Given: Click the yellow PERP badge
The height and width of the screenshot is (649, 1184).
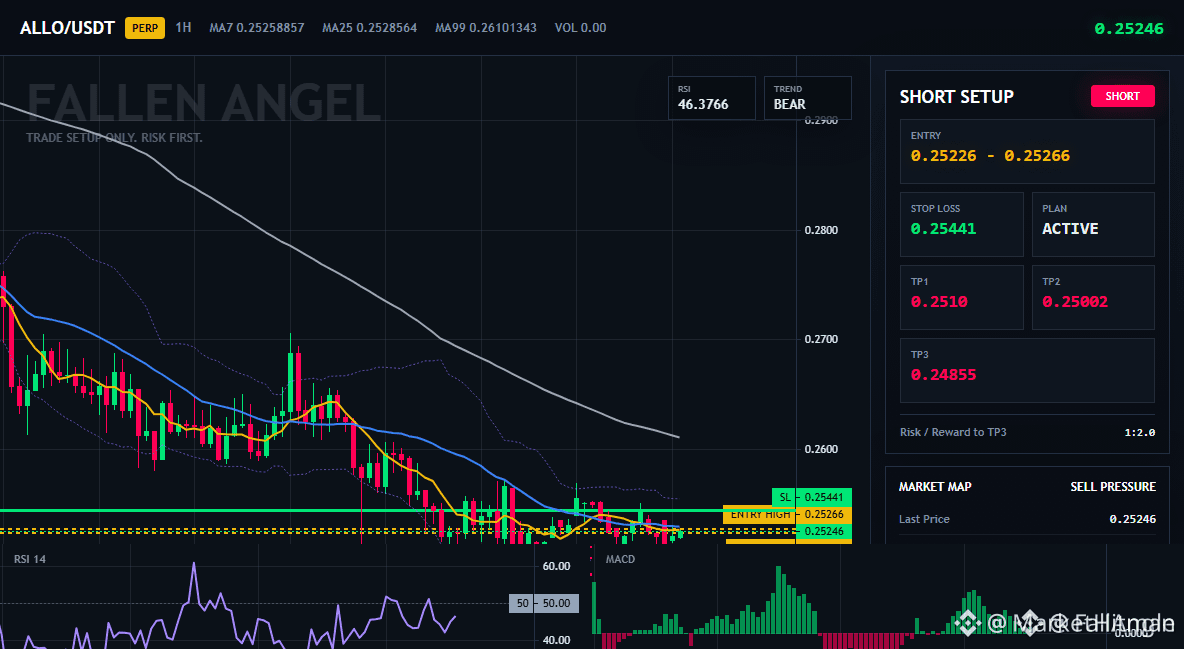Looking at the screenshot, I should (x=145, y=28).
